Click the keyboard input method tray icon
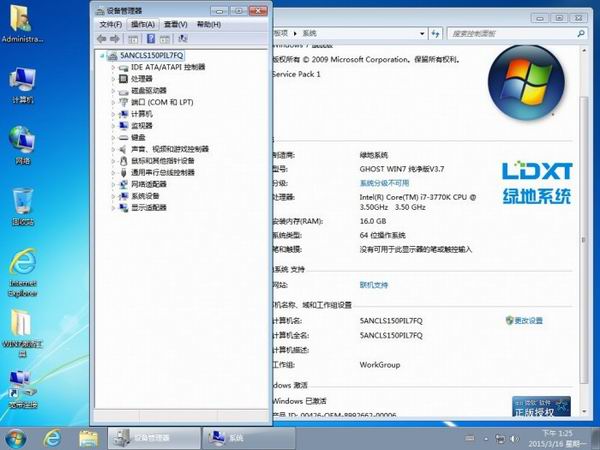 click(x=470, y=439)
